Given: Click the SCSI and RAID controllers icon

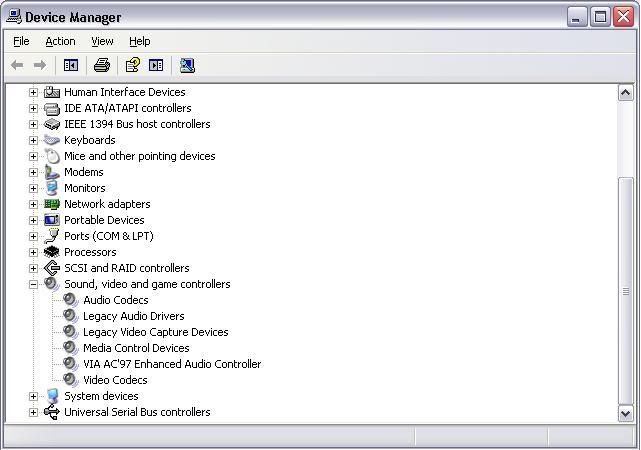Looking at the screenshot, I should click(x=52, y=268).
